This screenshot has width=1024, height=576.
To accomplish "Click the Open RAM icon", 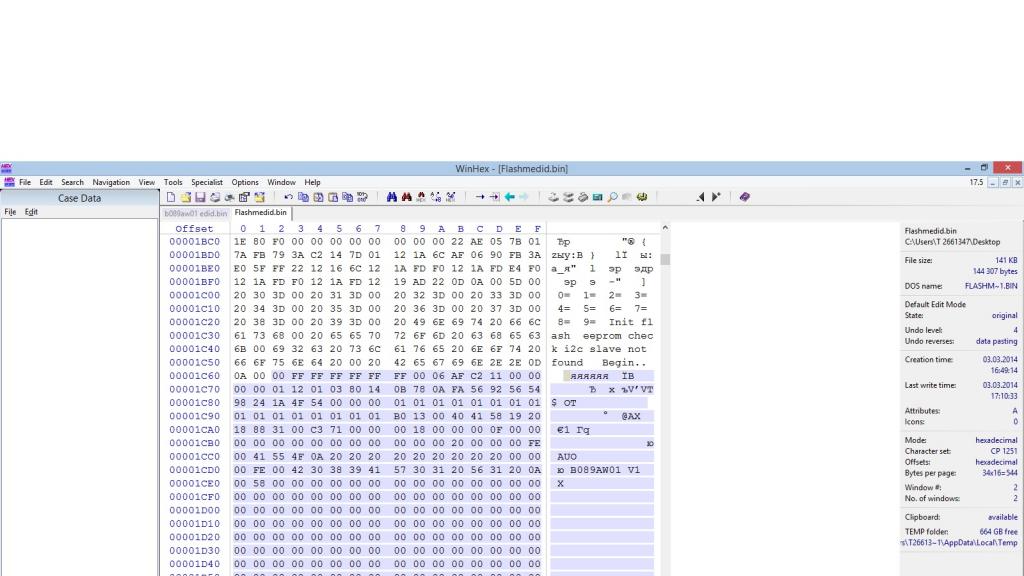I will (x=583, y=197).
